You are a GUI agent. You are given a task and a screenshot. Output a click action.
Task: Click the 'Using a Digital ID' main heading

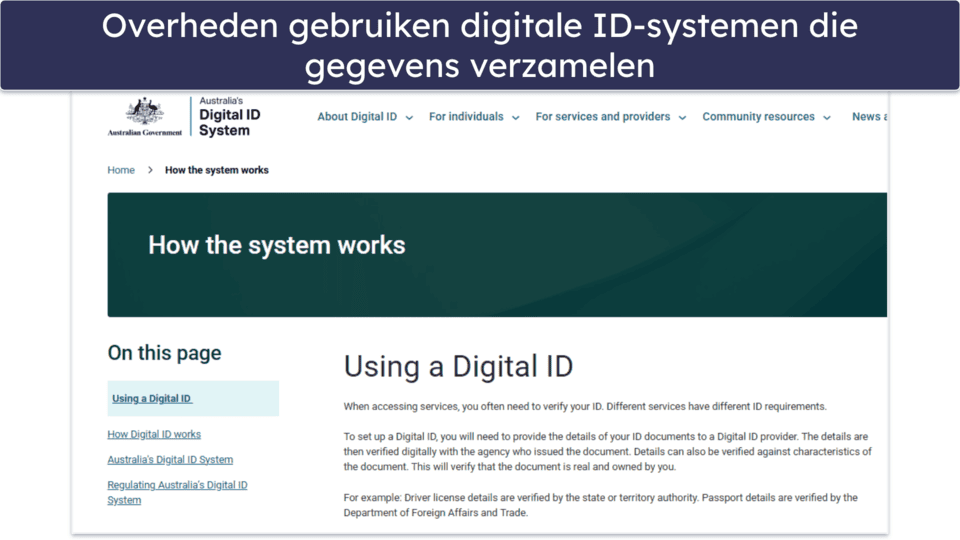pos(458,367)
